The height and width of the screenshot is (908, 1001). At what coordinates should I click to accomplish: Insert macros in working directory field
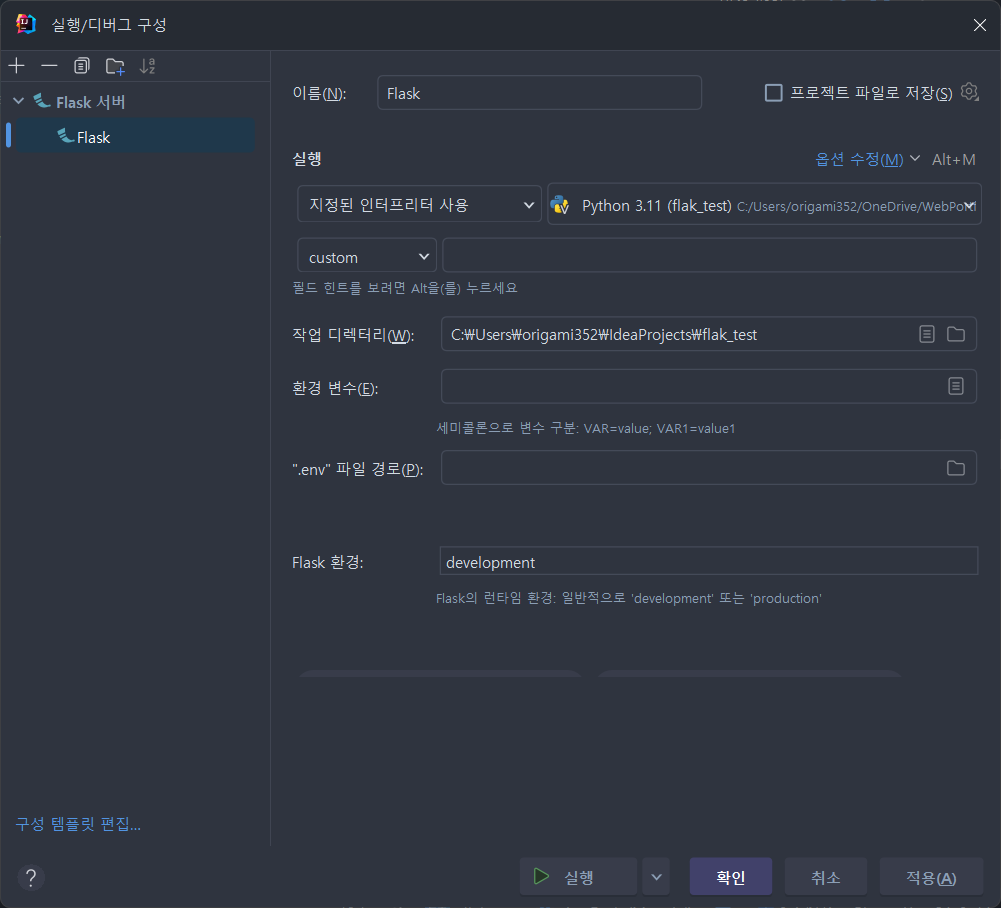pyautogui.click(x=926, y=334)
